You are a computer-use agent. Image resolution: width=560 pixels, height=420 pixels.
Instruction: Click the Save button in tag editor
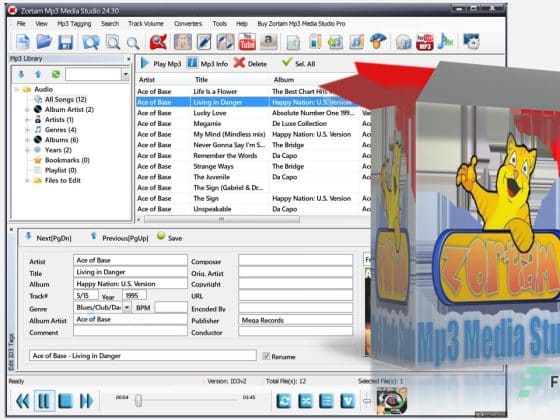click(x=170, y=238)
